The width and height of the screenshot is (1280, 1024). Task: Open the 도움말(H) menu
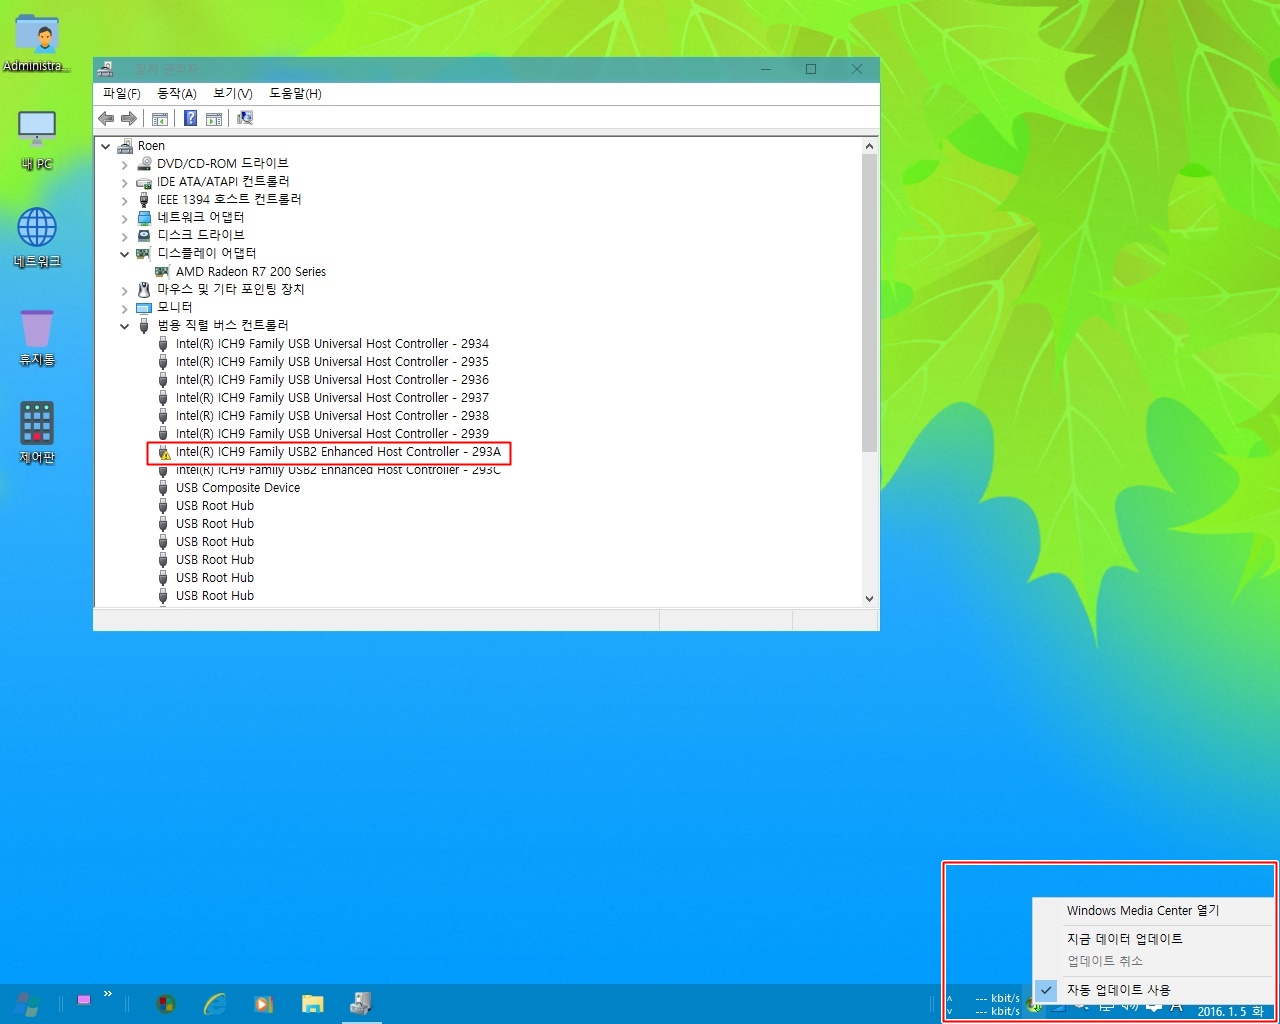click(x=295, y=93)
